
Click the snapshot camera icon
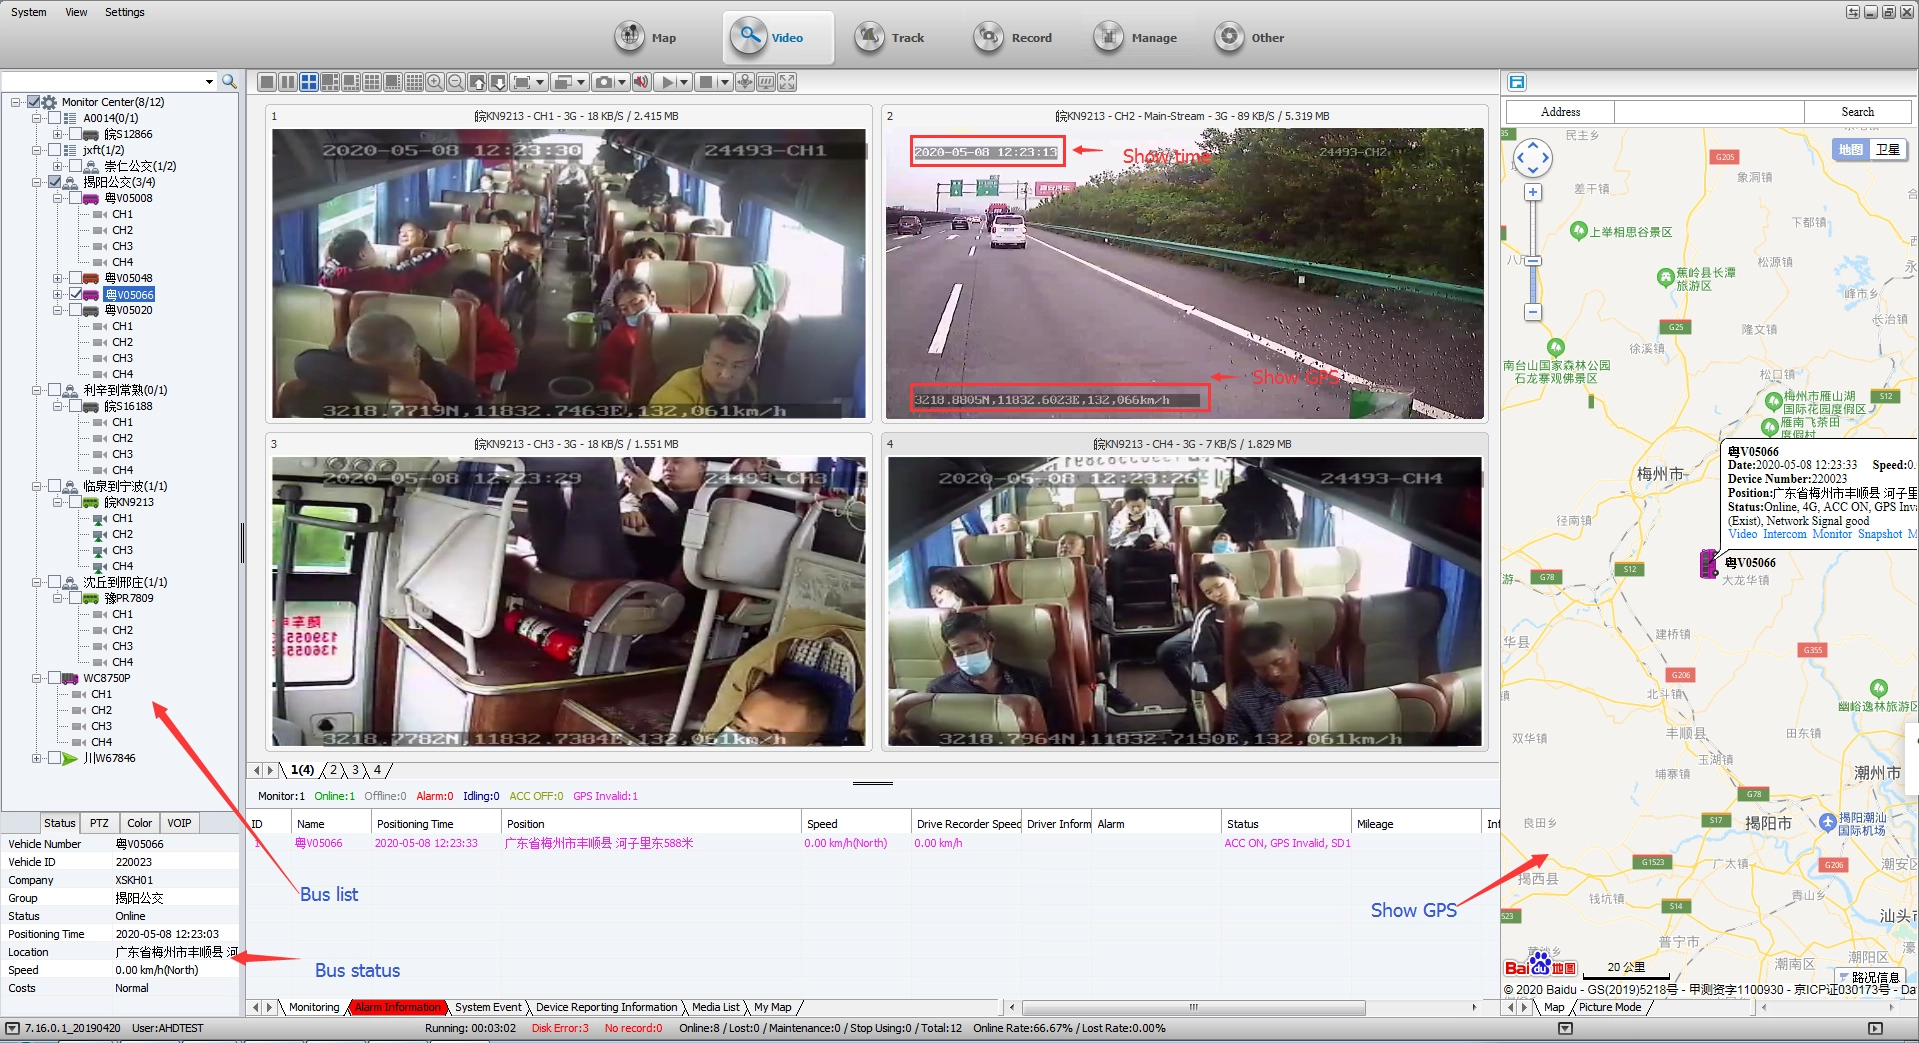pos(603,82)
